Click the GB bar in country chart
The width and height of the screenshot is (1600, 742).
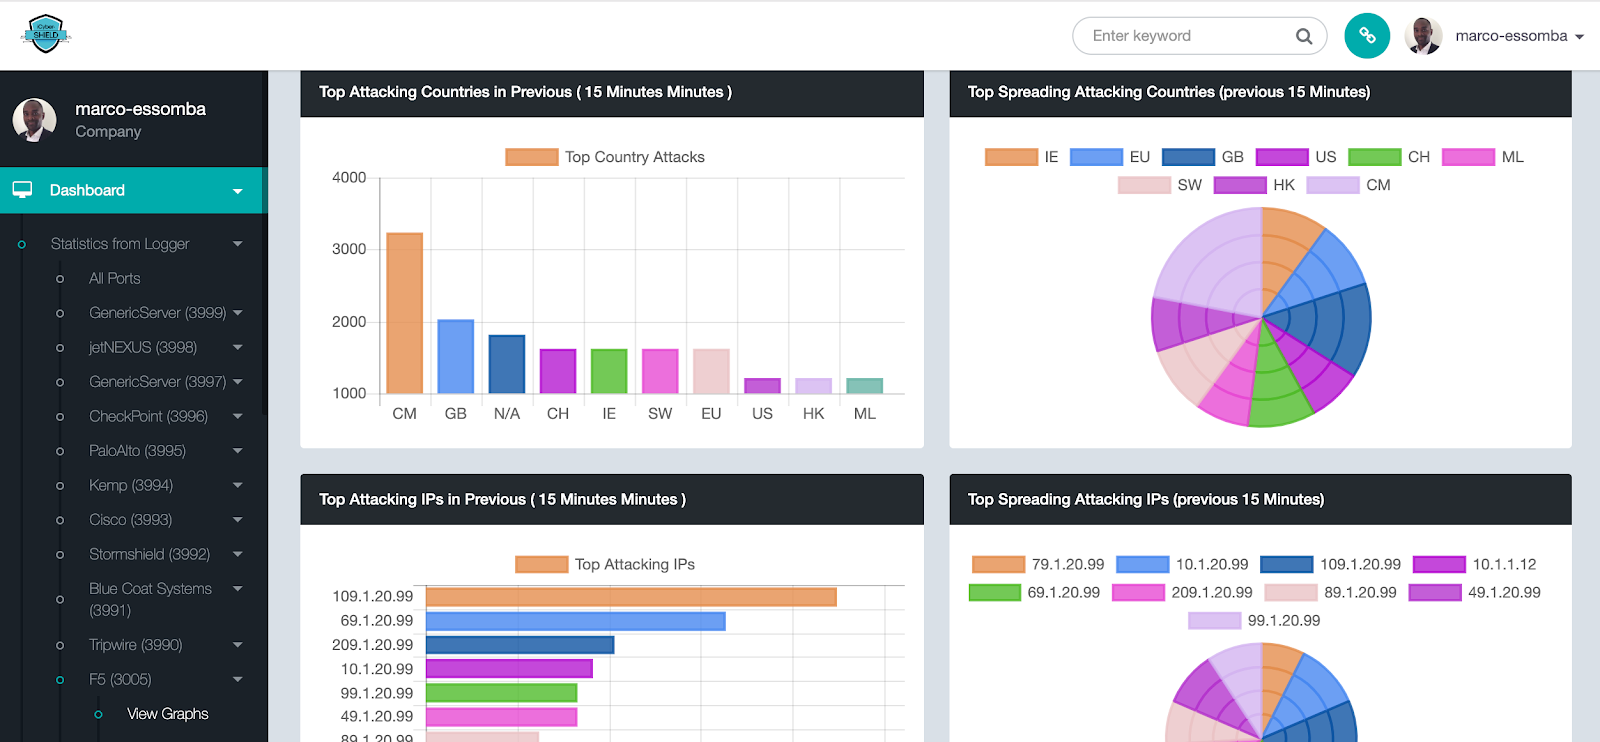coord(456,357)
